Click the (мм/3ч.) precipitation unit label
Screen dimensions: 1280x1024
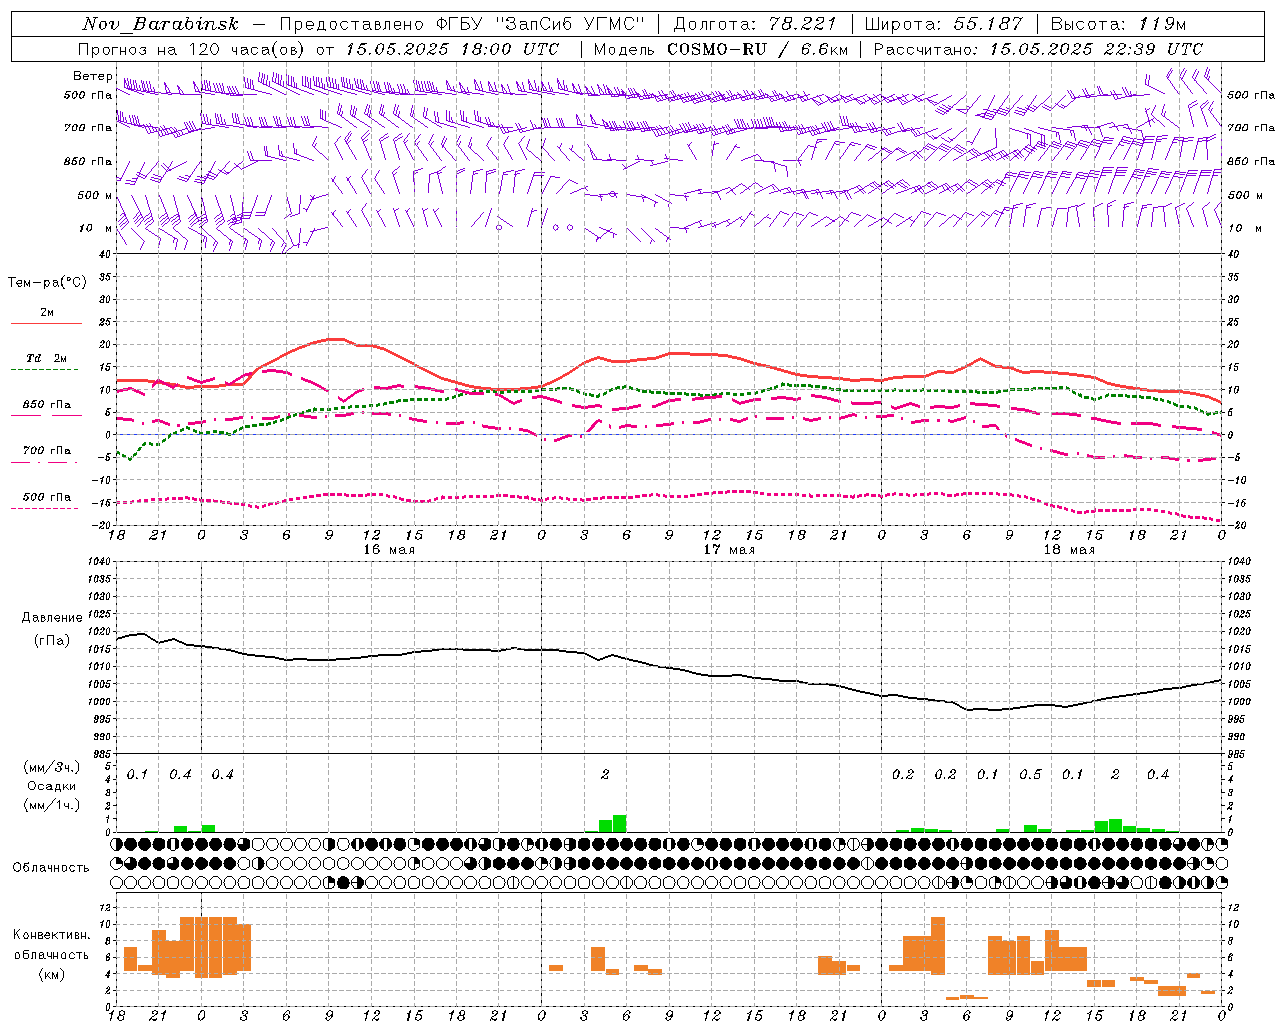click(50, 767)
